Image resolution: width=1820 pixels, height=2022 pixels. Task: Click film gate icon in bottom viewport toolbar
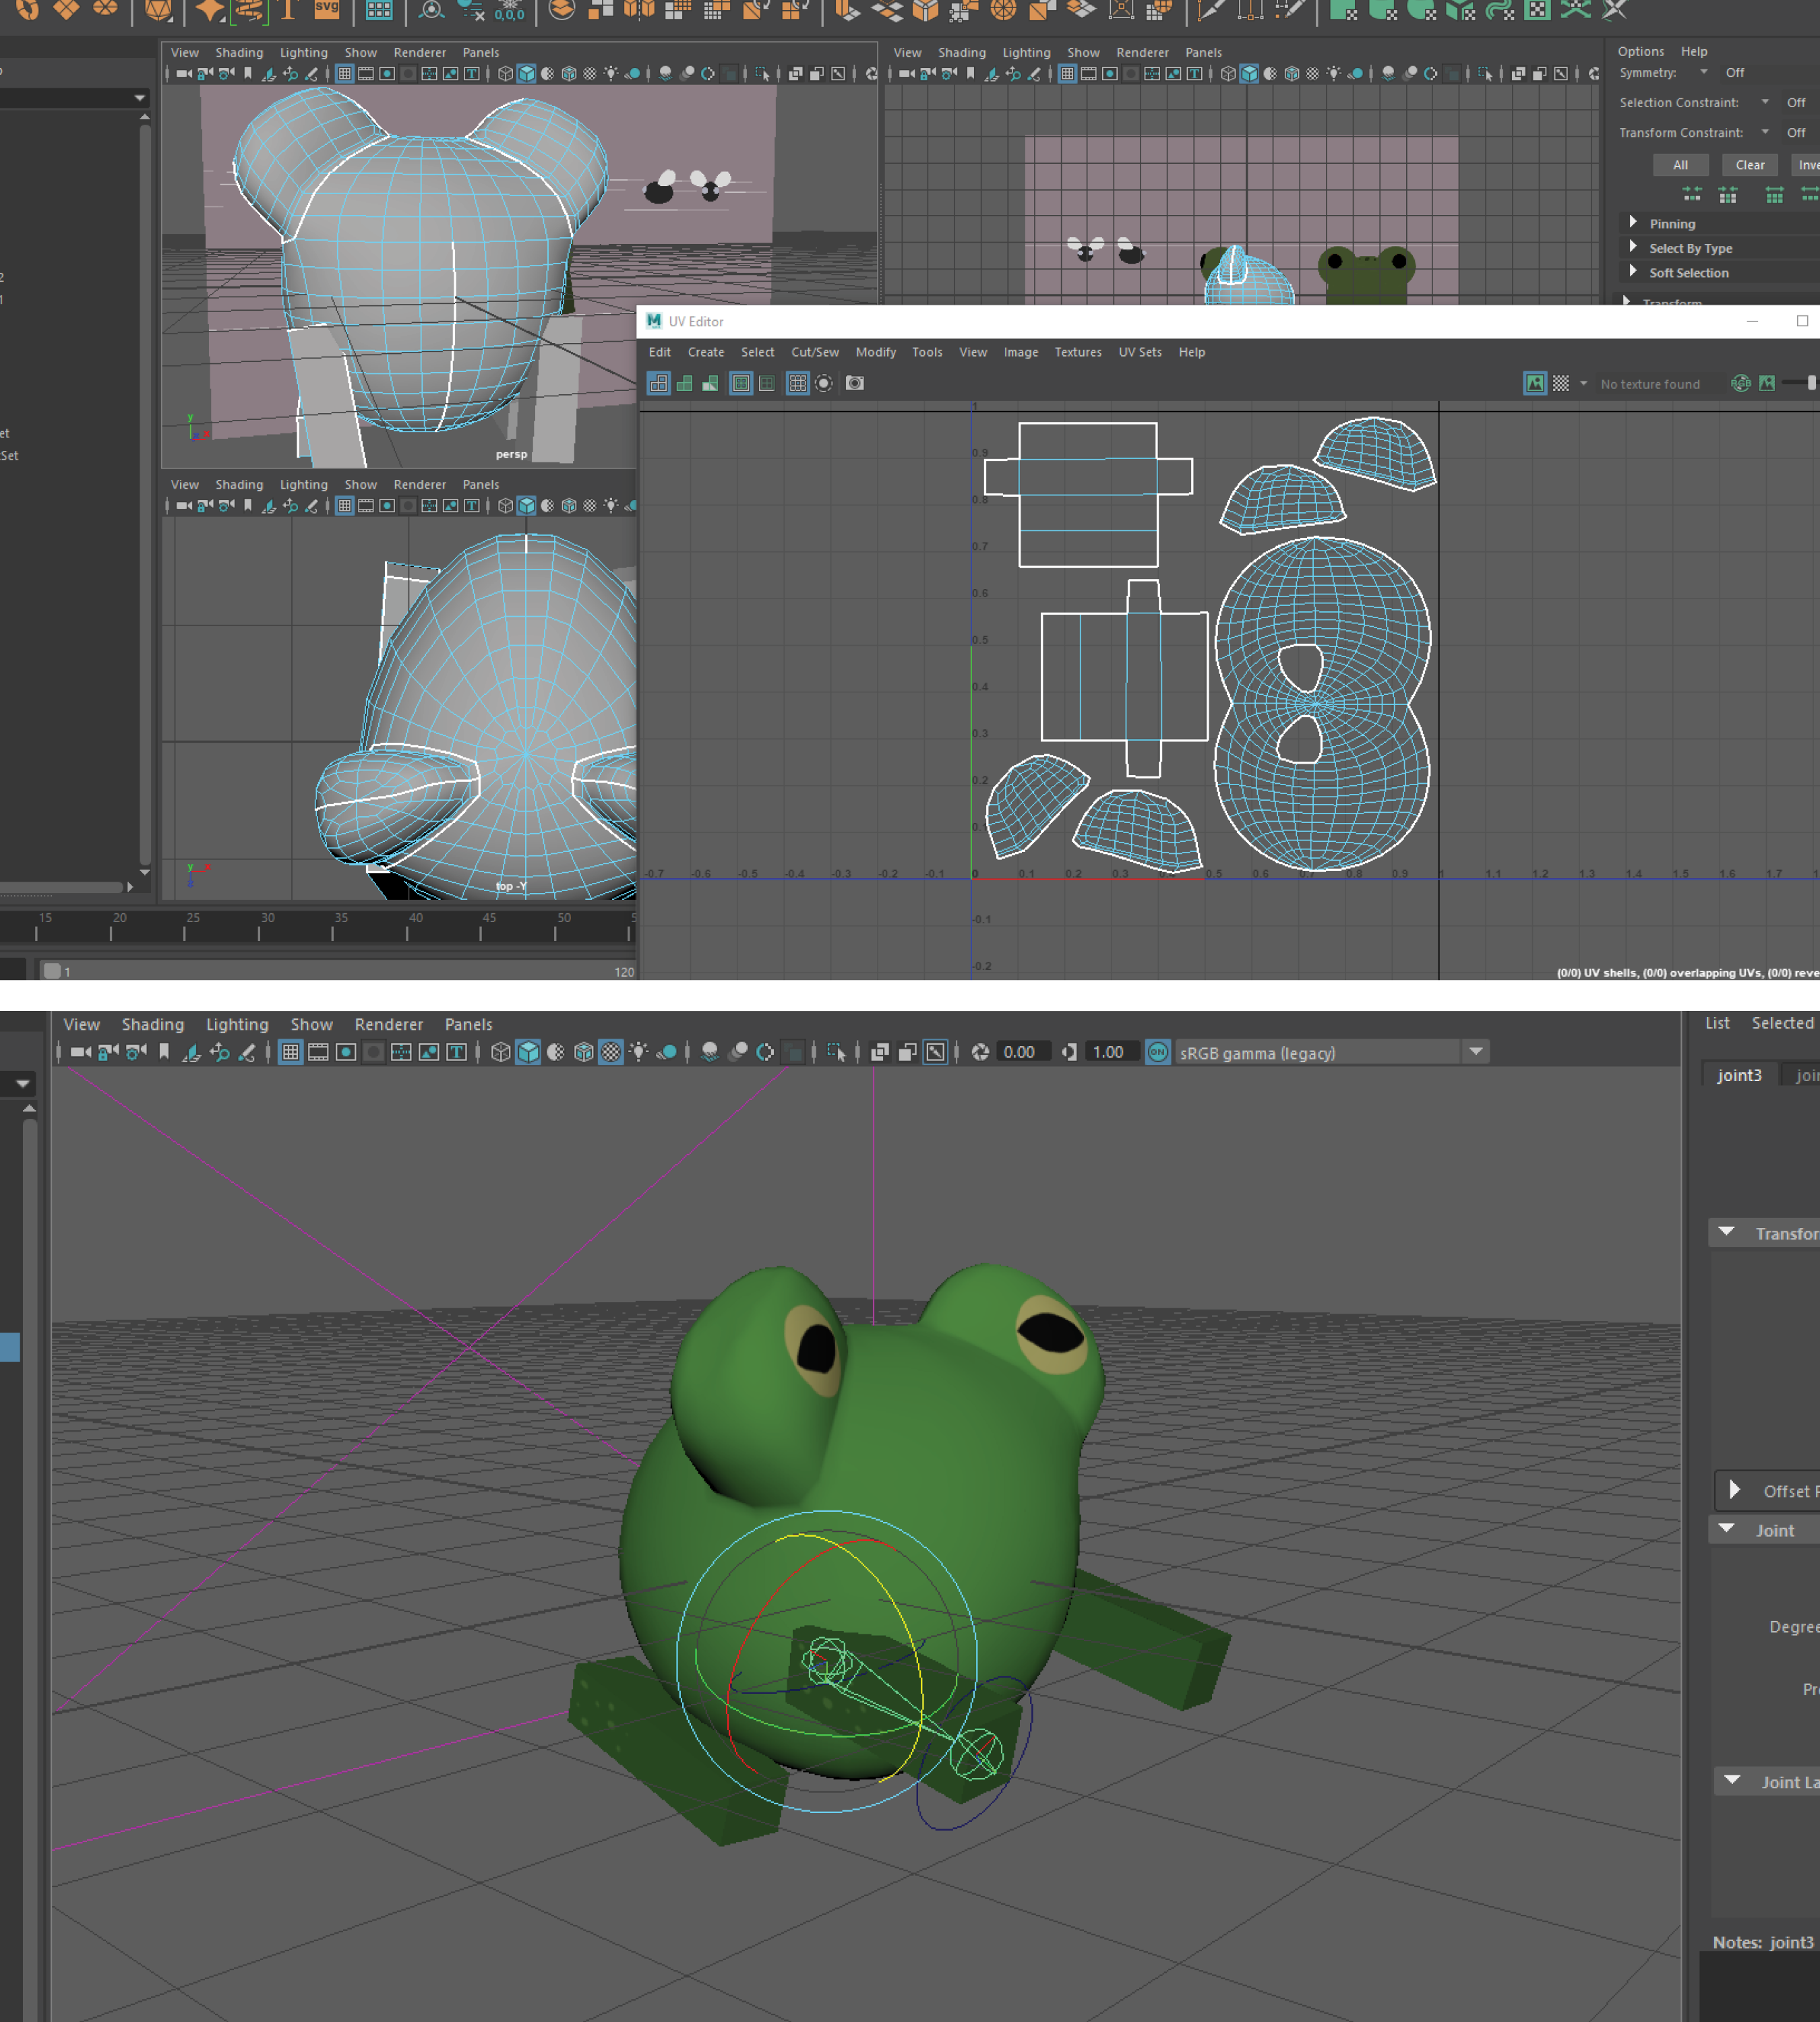click(318, 1052)
